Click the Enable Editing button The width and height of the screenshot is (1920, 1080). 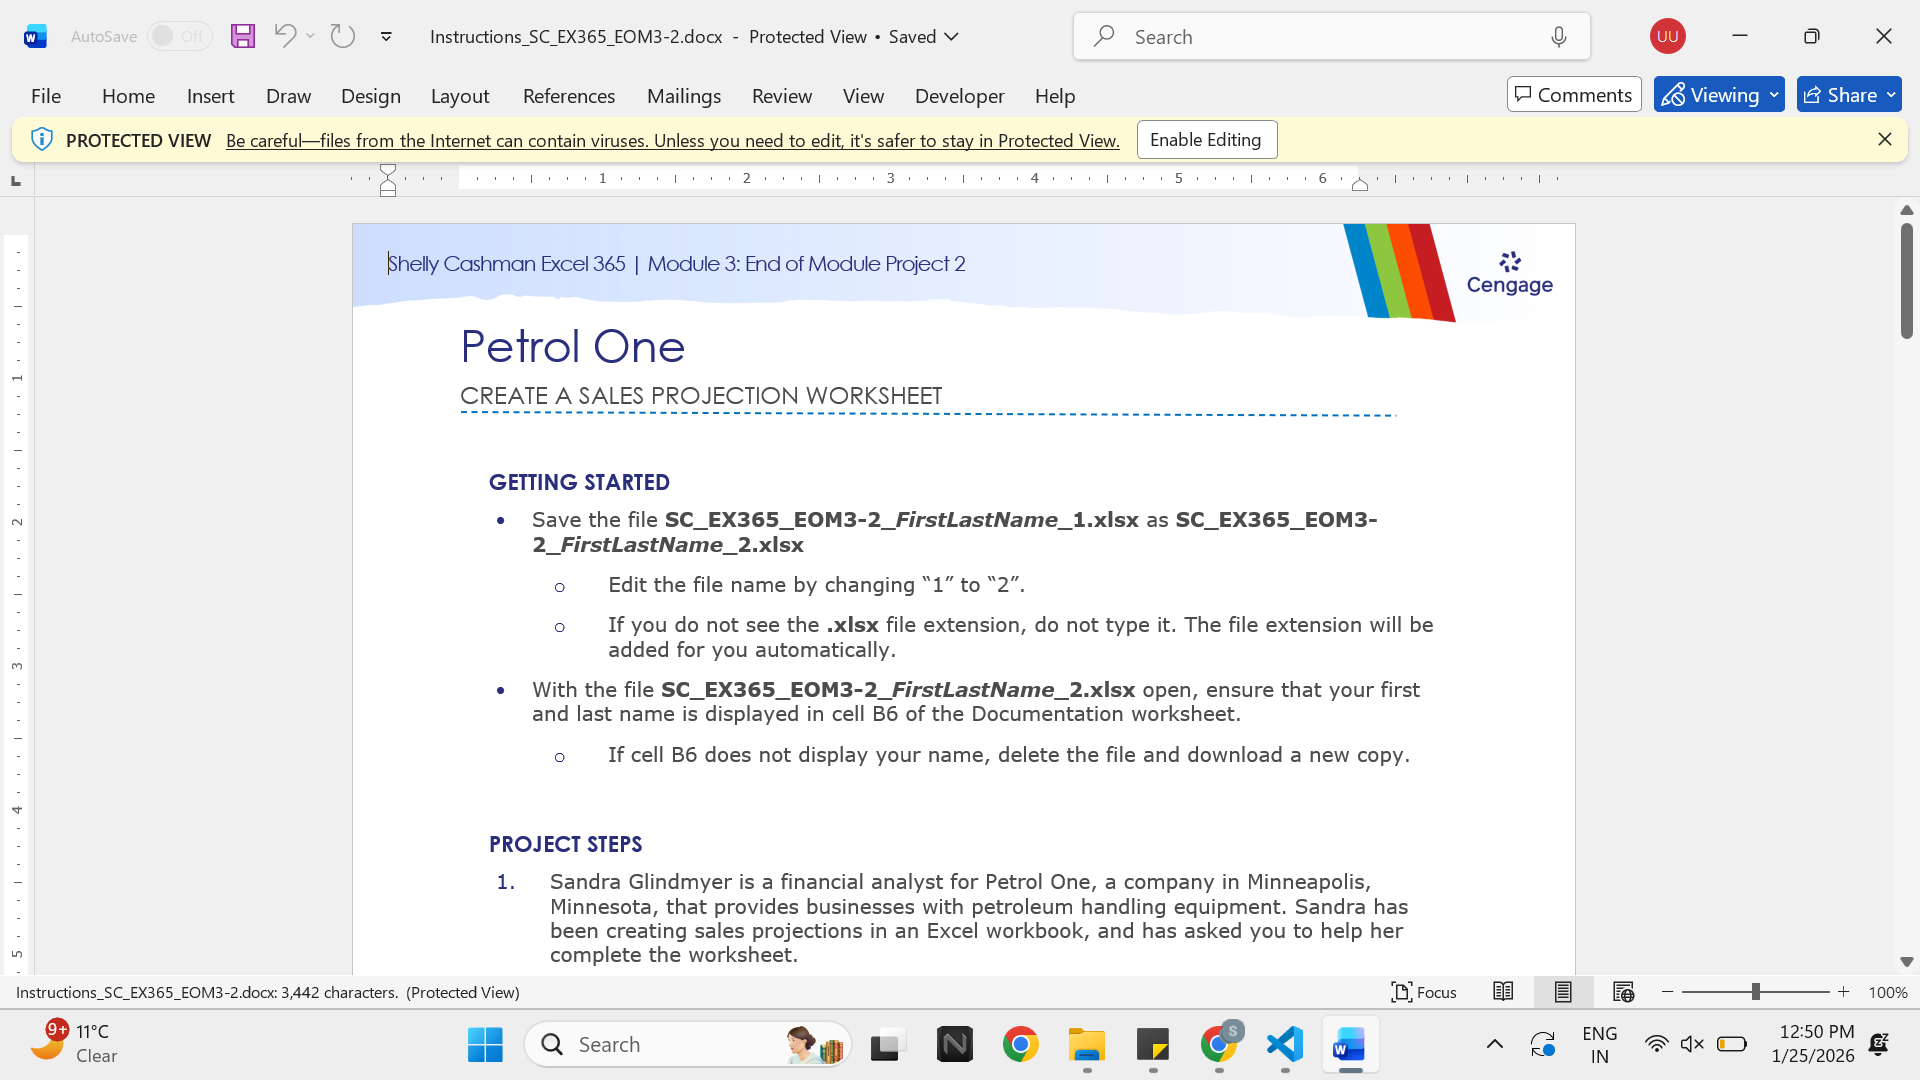pyautogui.click(x=1207, y=140)
